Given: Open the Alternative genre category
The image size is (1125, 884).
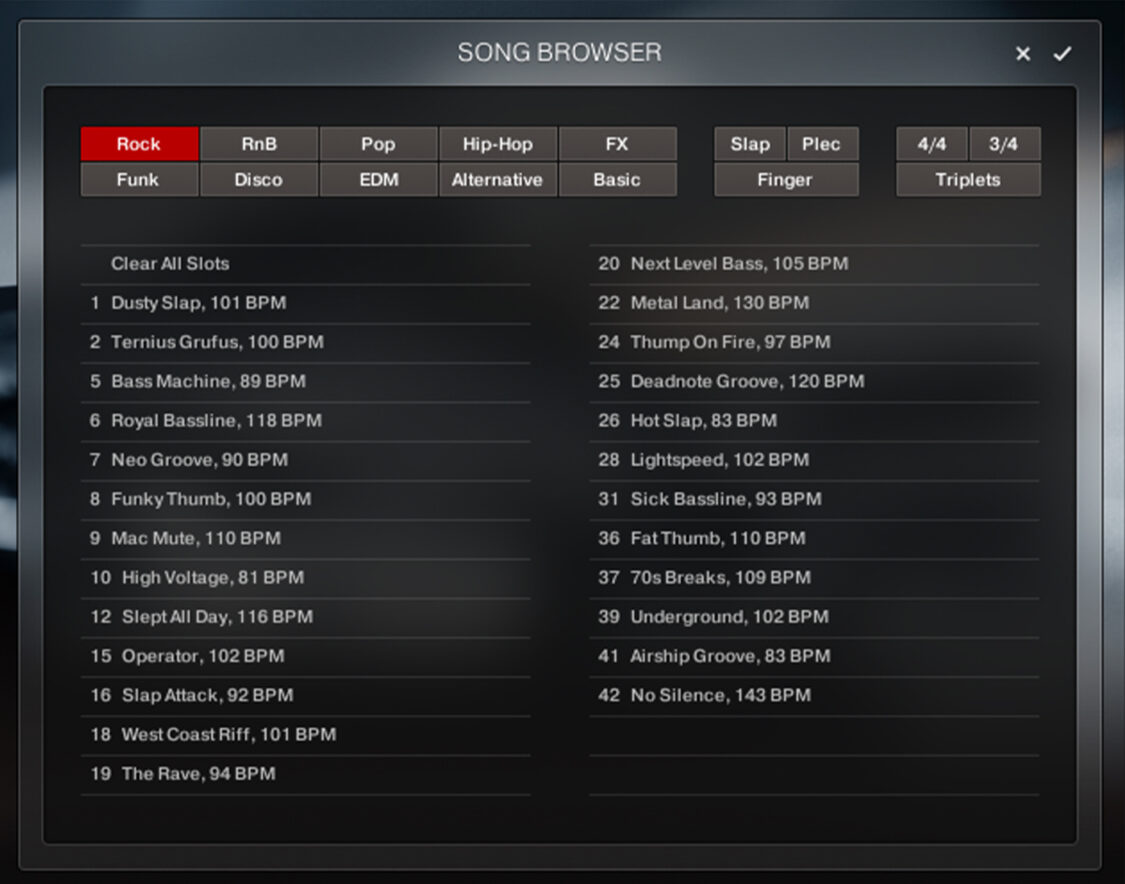Looking at the screenshot, I should tap(498, 180).
